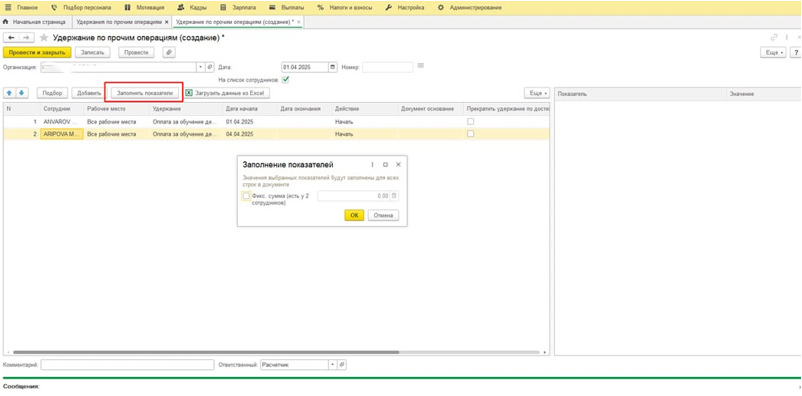Viewport: 802px width, 396px height.
Task: Click the Подбор button
Action: pos(52,93)
